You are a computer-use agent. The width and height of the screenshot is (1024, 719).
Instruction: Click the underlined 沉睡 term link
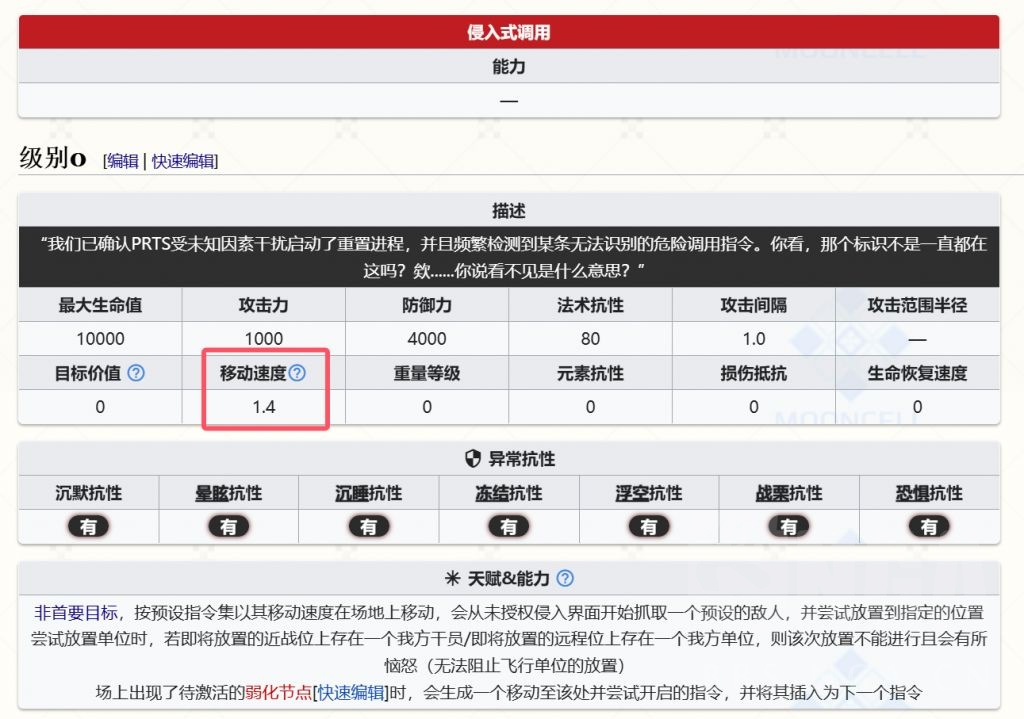coord(349,491)
